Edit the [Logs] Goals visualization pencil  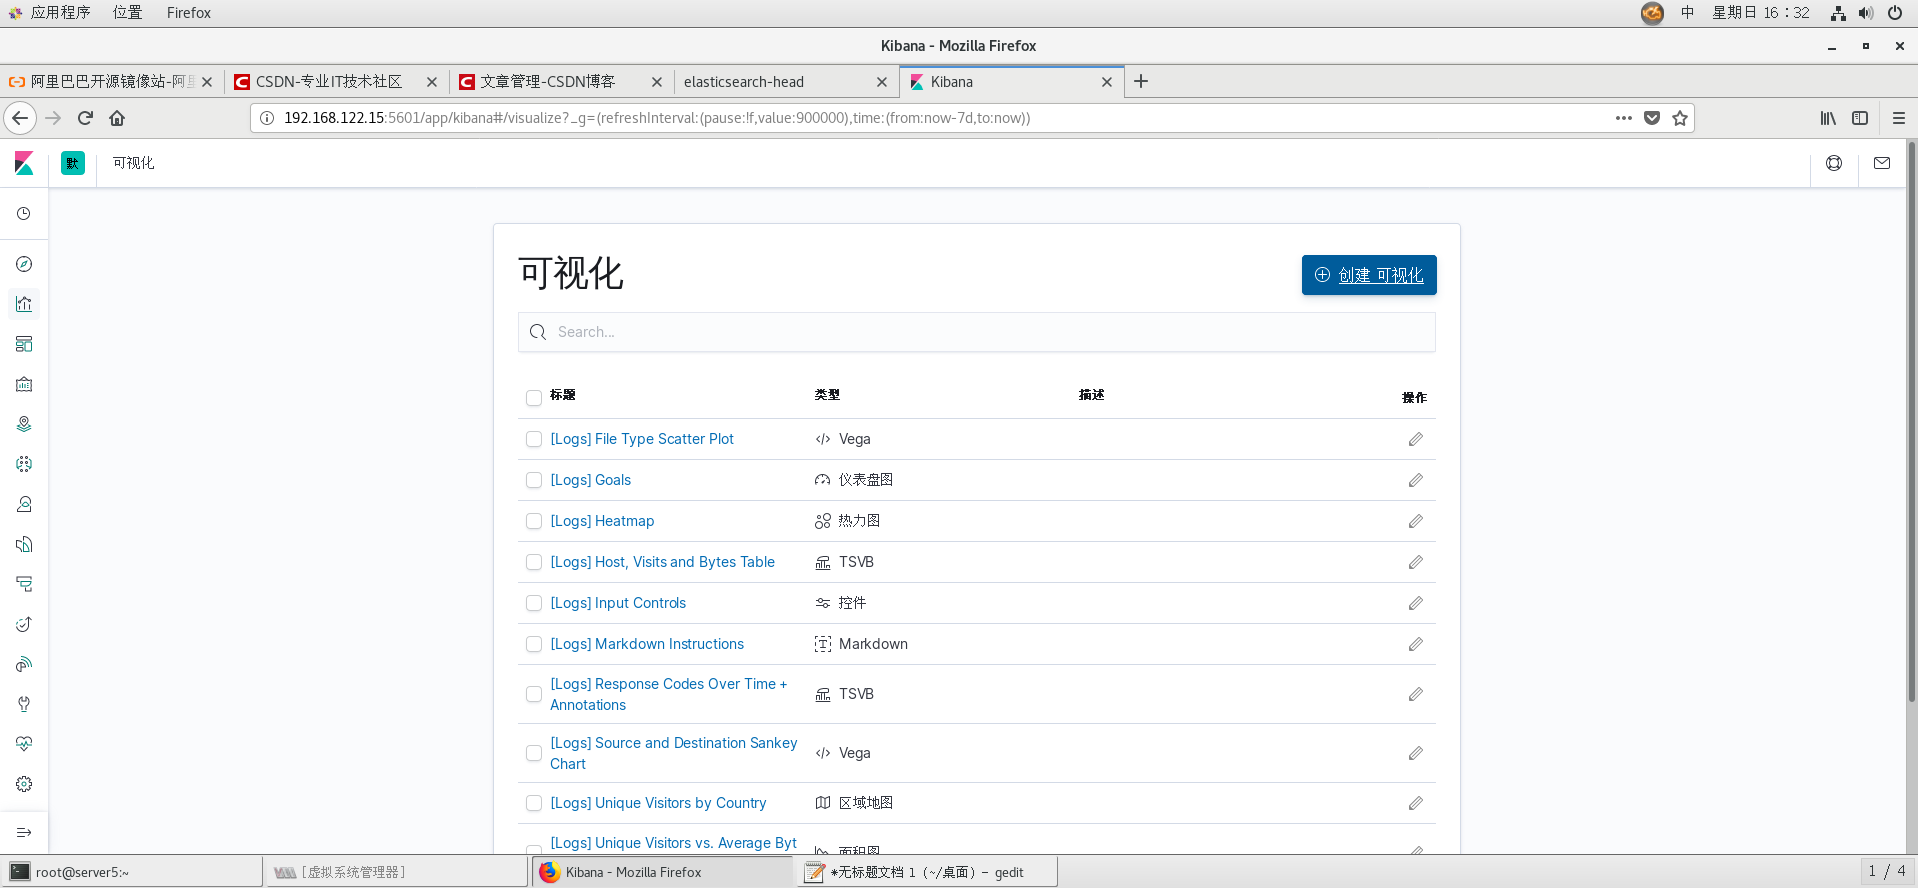coord(1416,480)
